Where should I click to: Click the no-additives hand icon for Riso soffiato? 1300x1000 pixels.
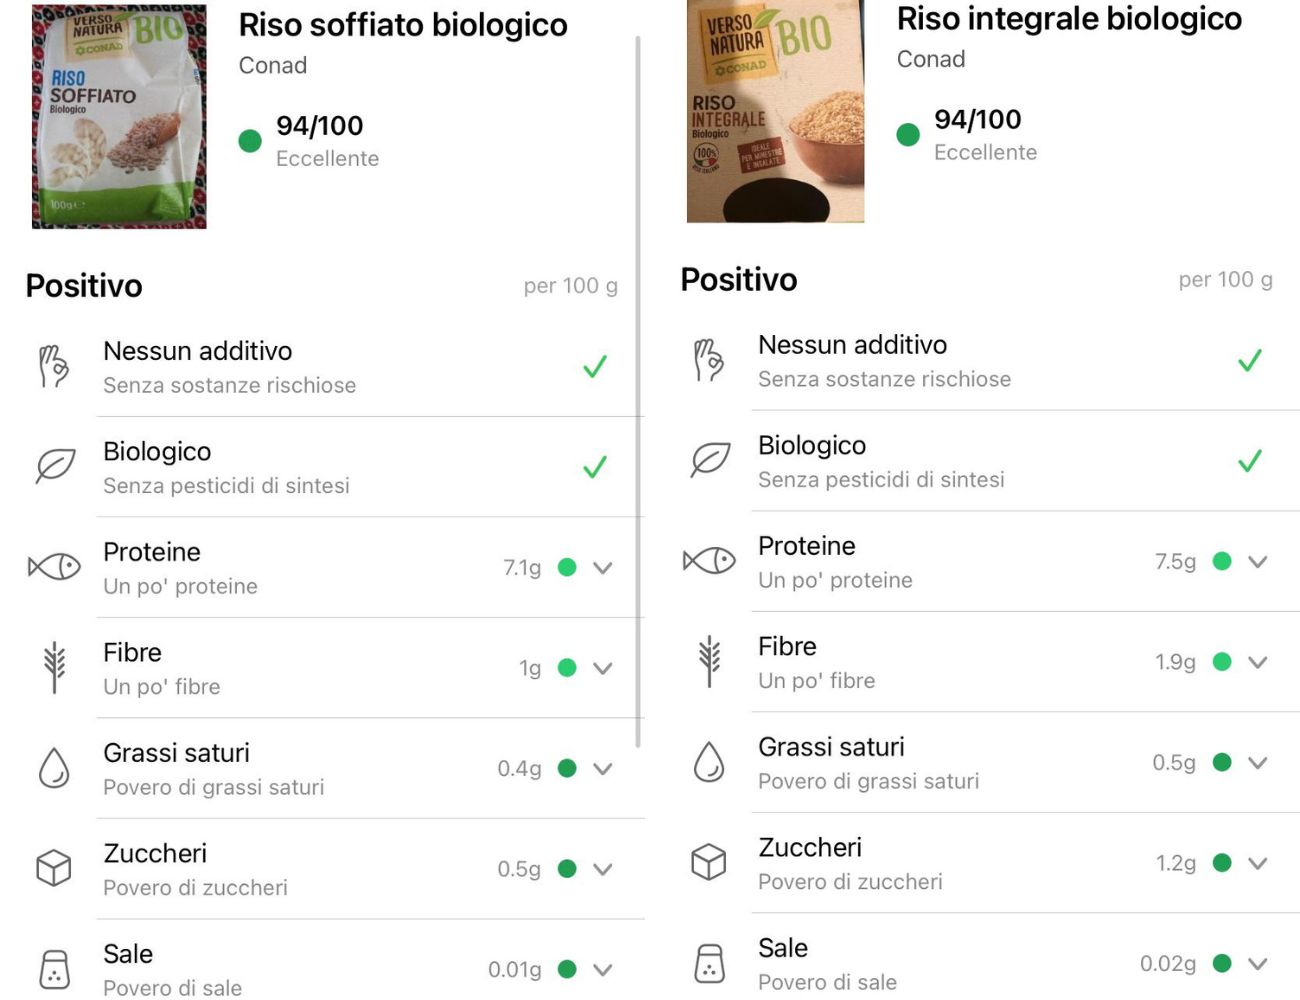56,365
